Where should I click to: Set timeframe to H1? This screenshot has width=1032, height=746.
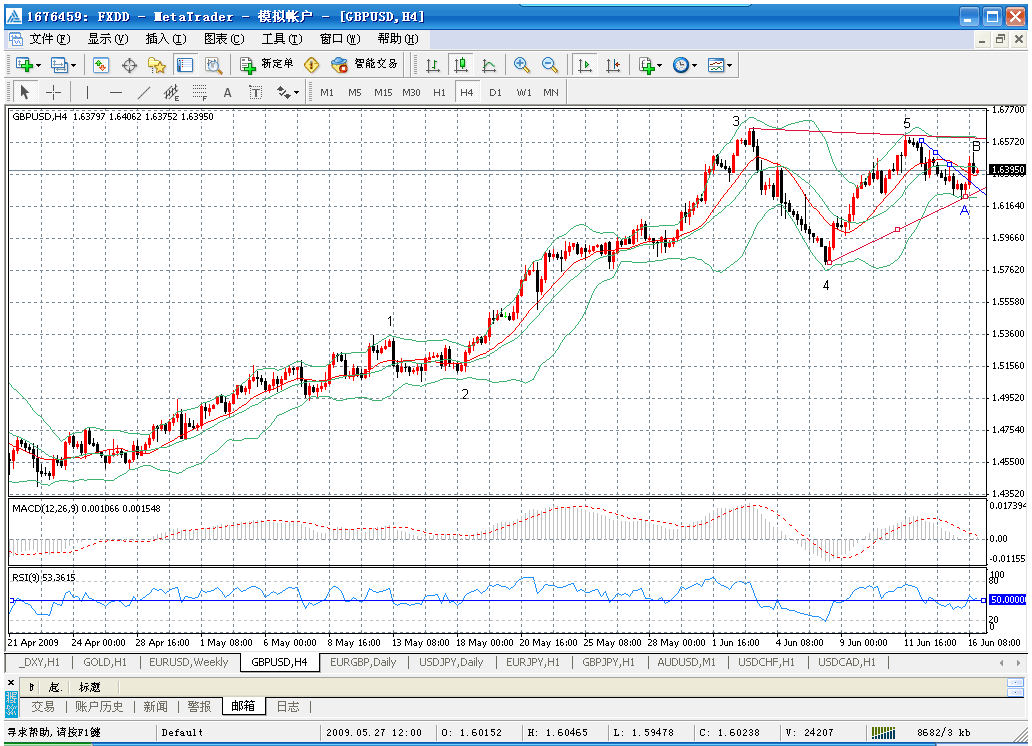[439, 92]
